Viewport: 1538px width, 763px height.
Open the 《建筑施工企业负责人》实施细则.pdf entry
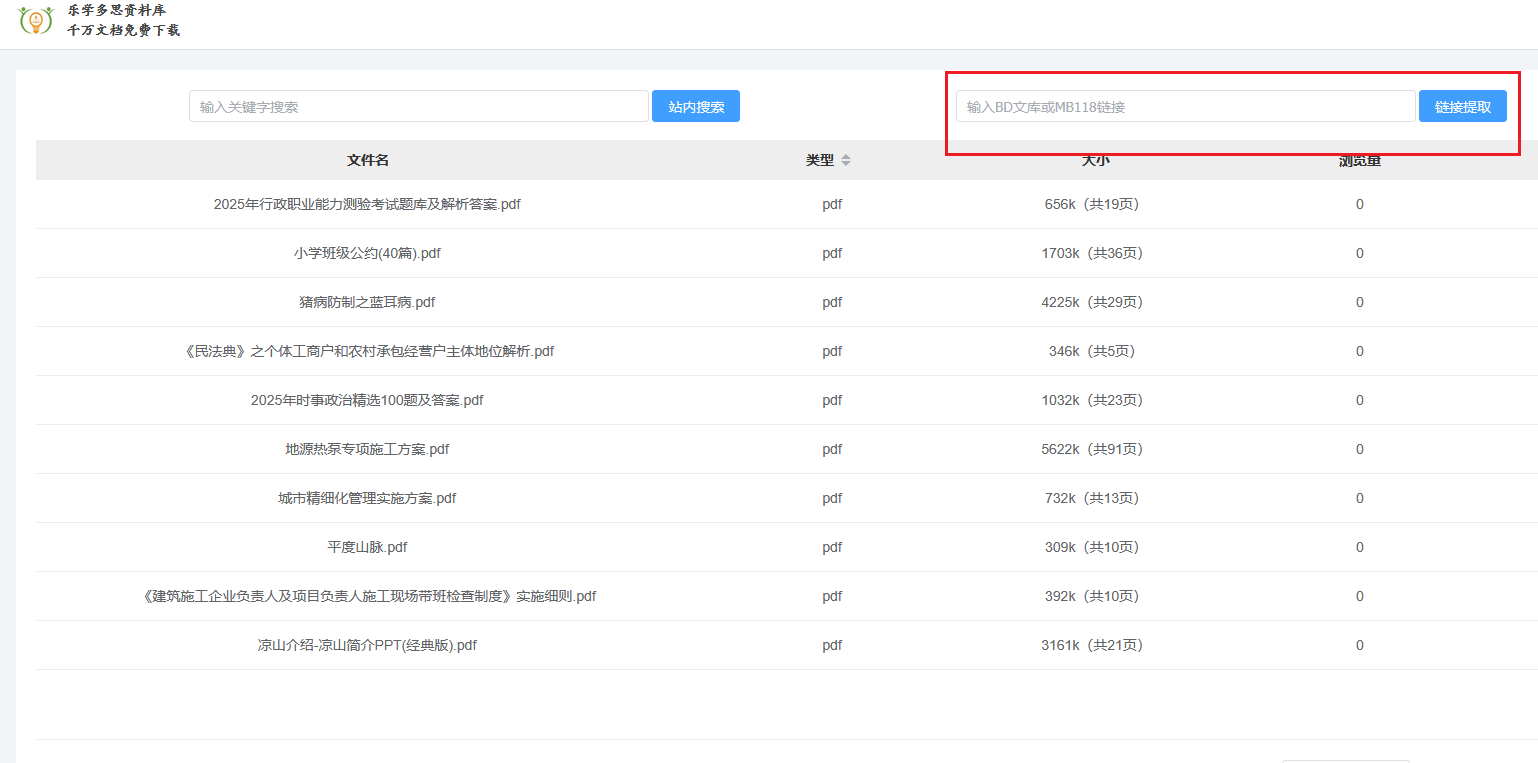(x=369, y=597)
